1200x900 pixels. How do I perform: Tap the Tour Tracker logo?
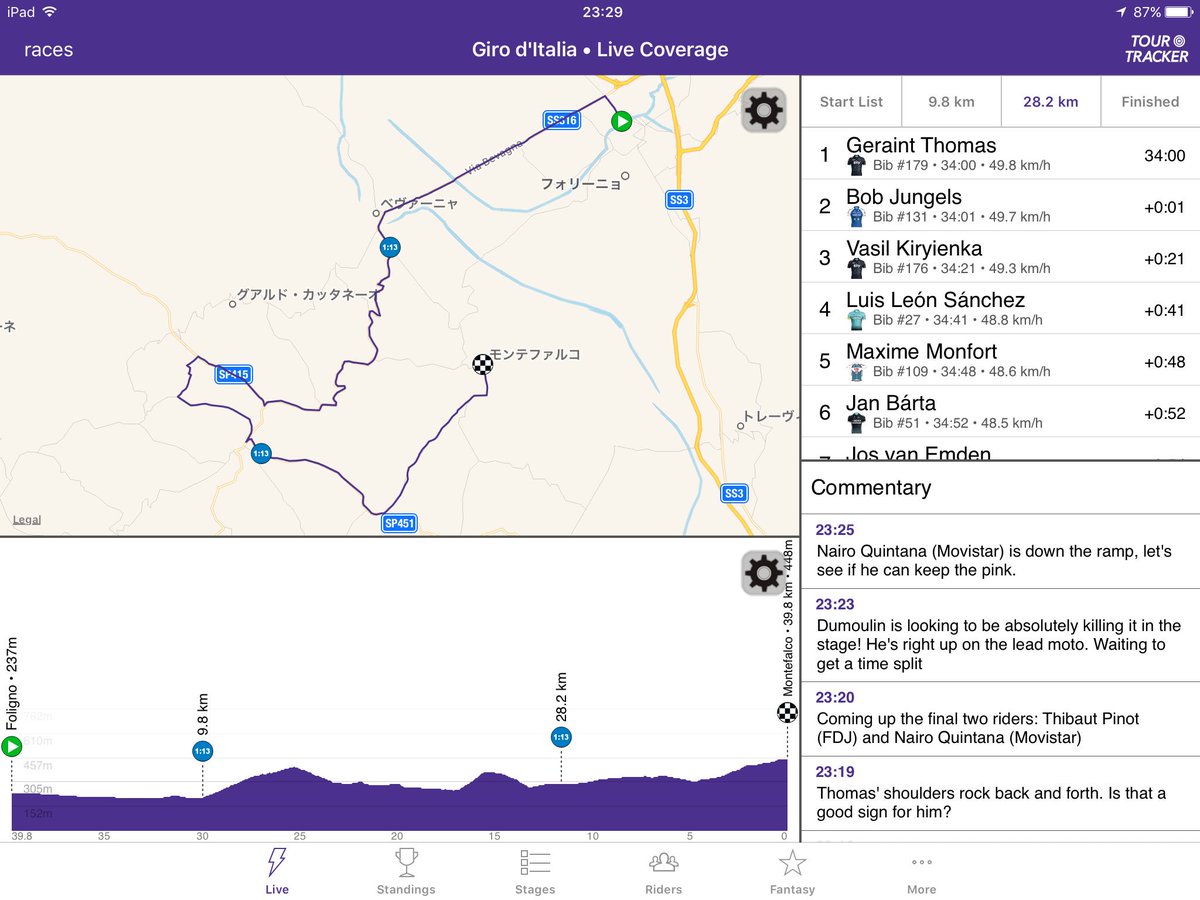tap(1156, 49)
